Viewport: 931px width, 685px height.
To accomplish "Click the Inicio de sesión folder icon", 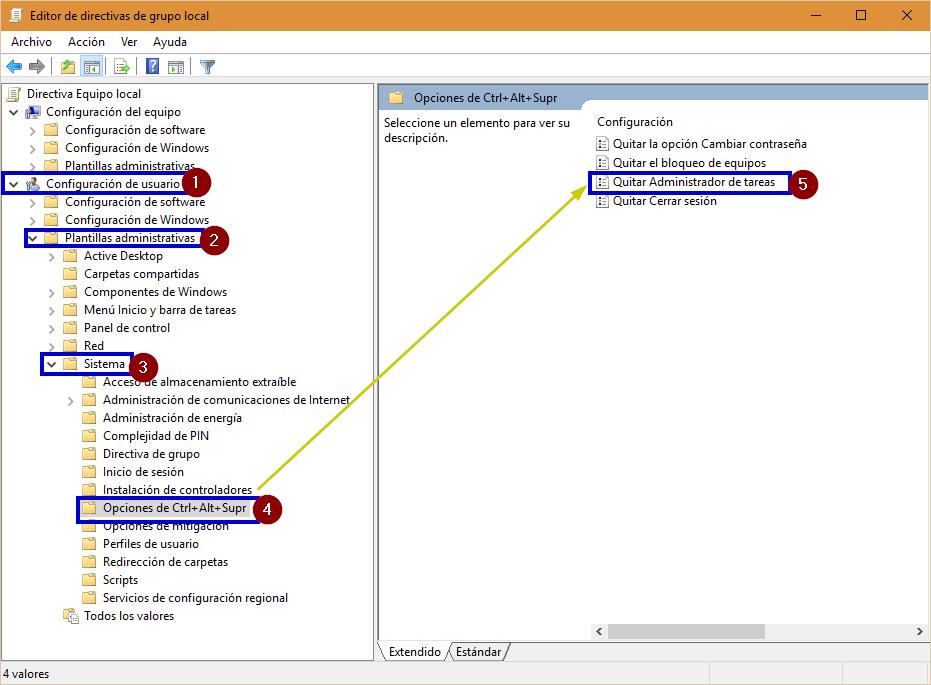I will [x=89, y=472].
